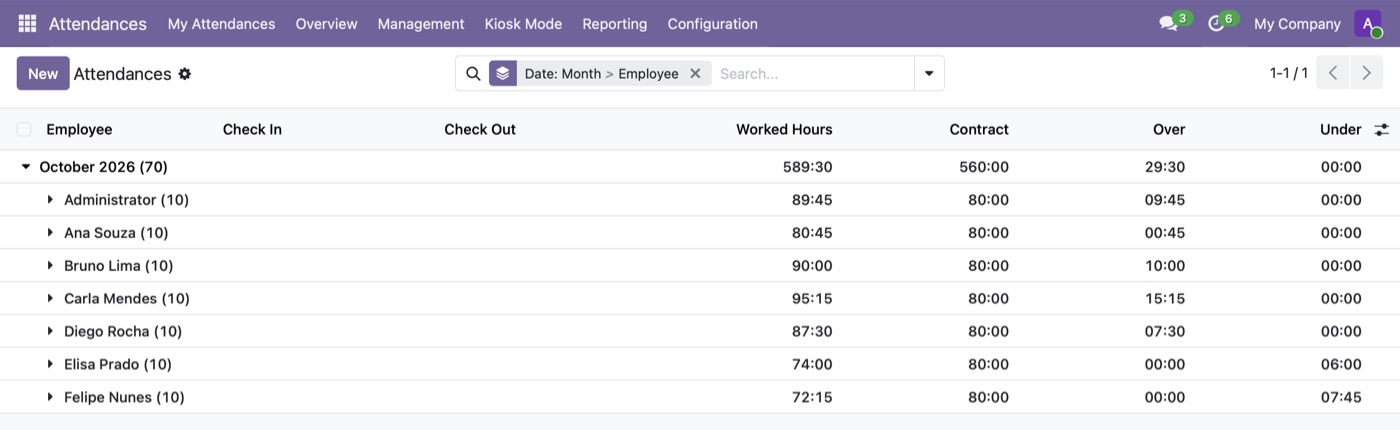Click Ana Souza's 80:45 worked hours
The width and height of the screenshot is (1400, 430).
pyautogui.click(x=812, y=233)
